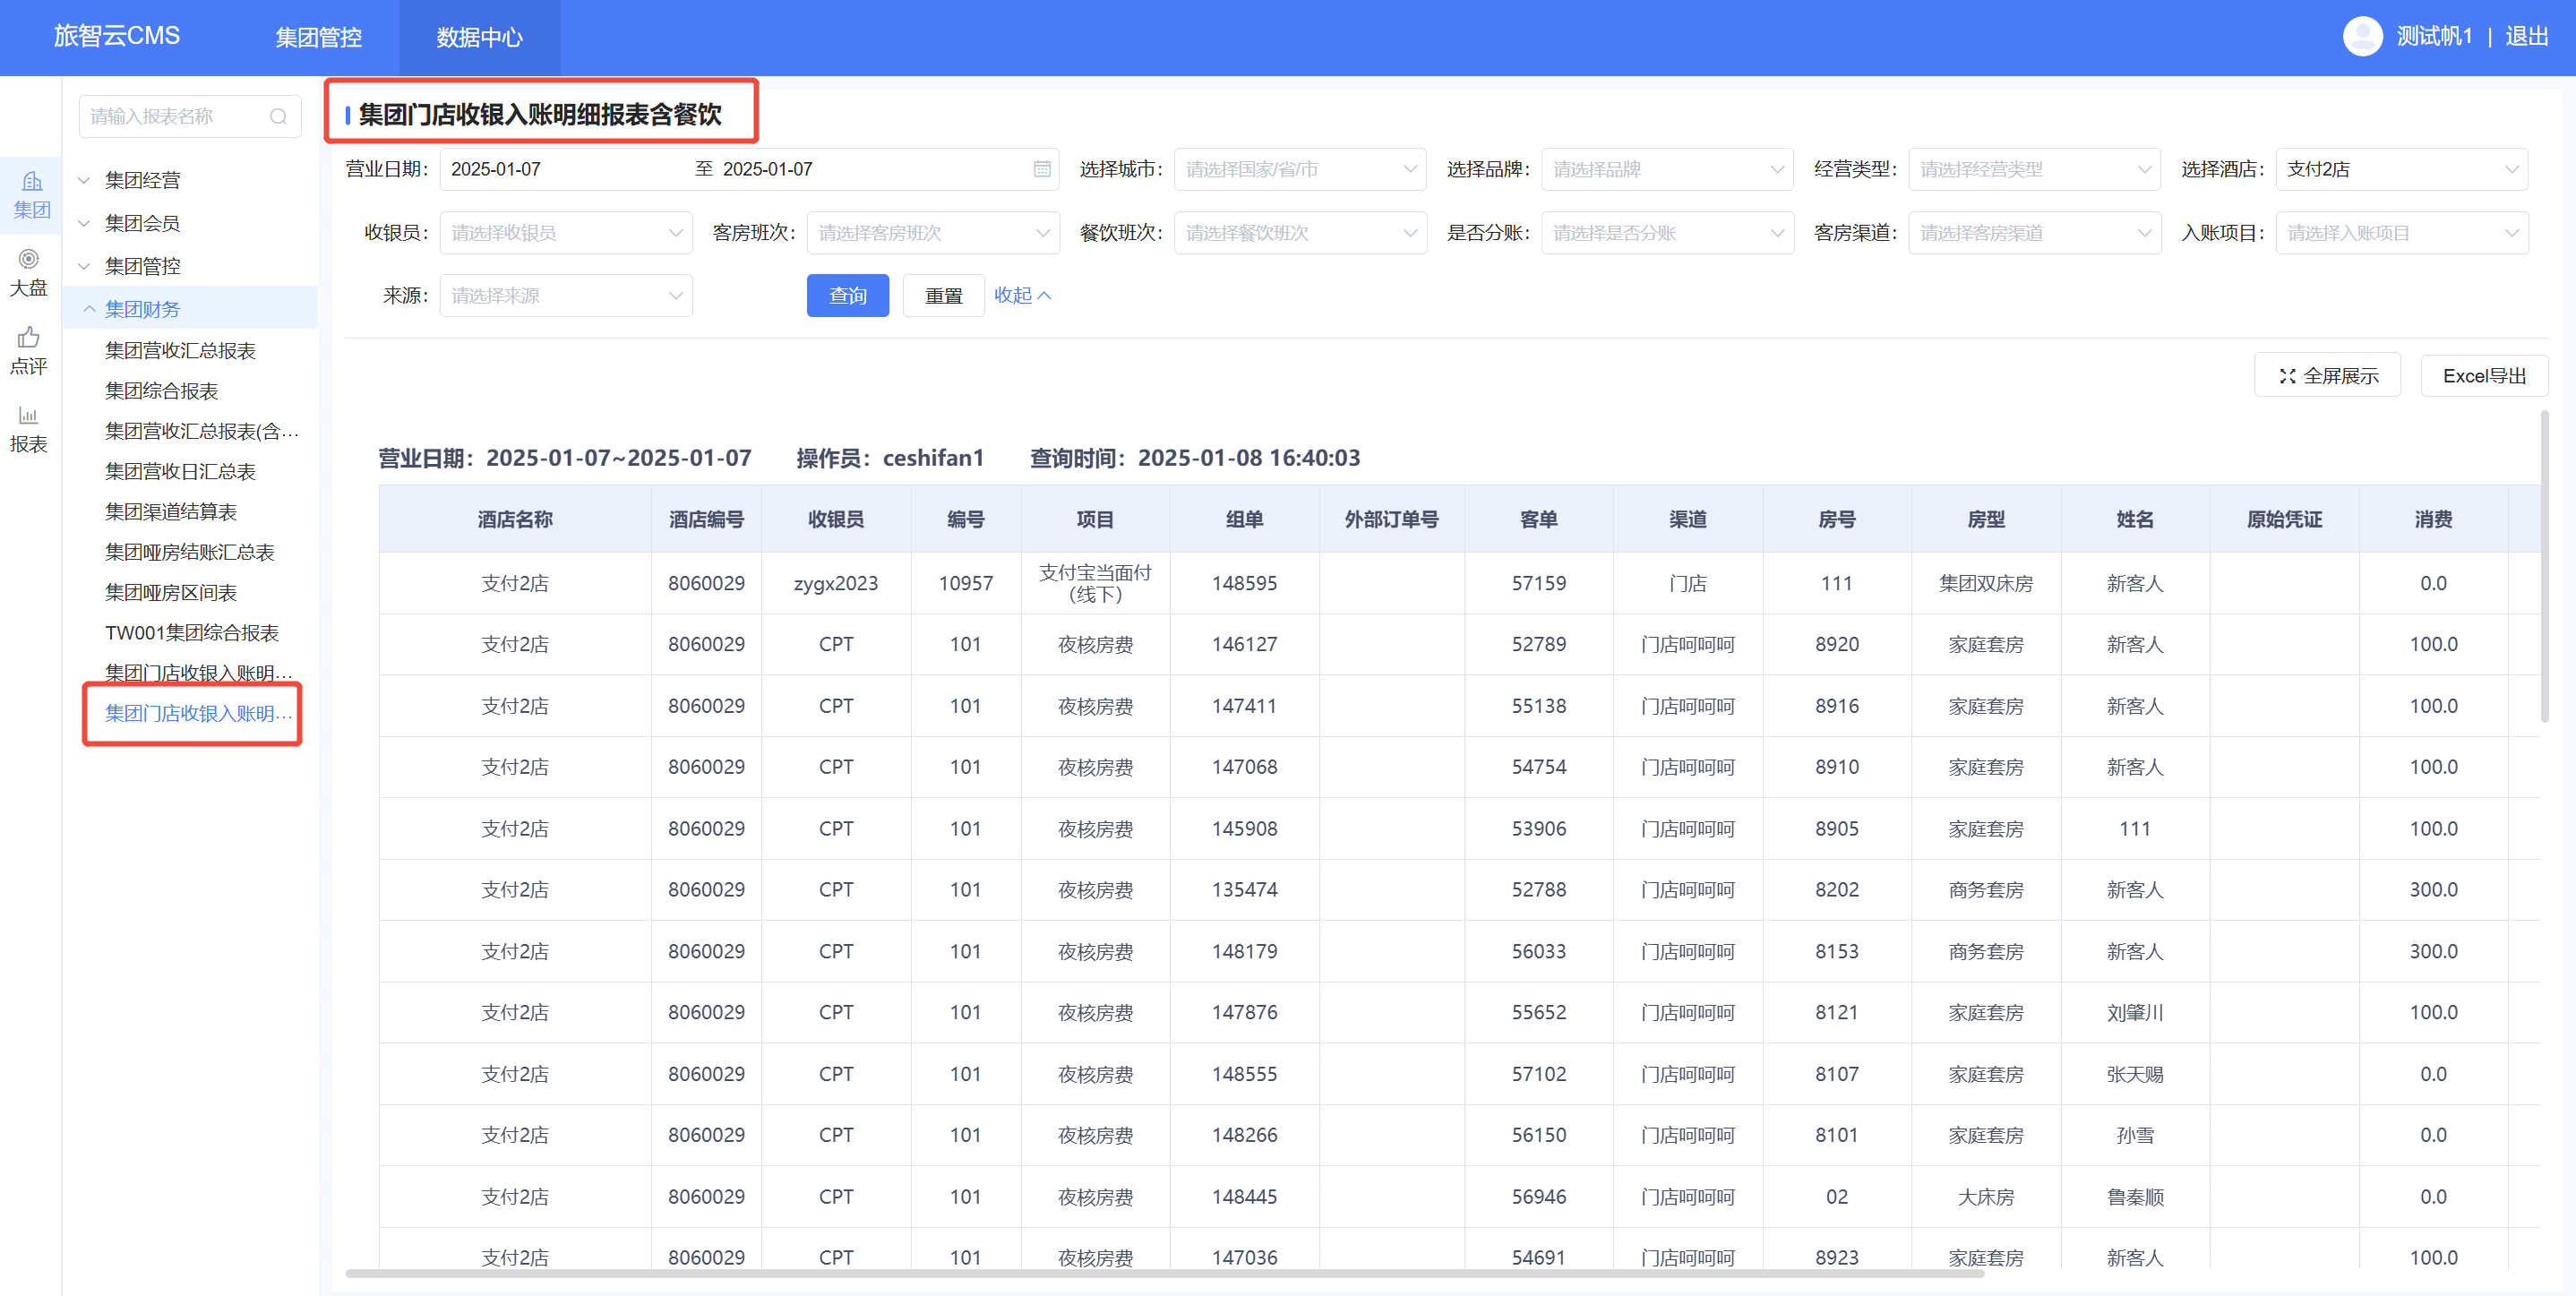The height and width of the screenshot is (1296, 2576).
Task: Switch to the 集团管控 top tab
Action: tap(318, 37)
